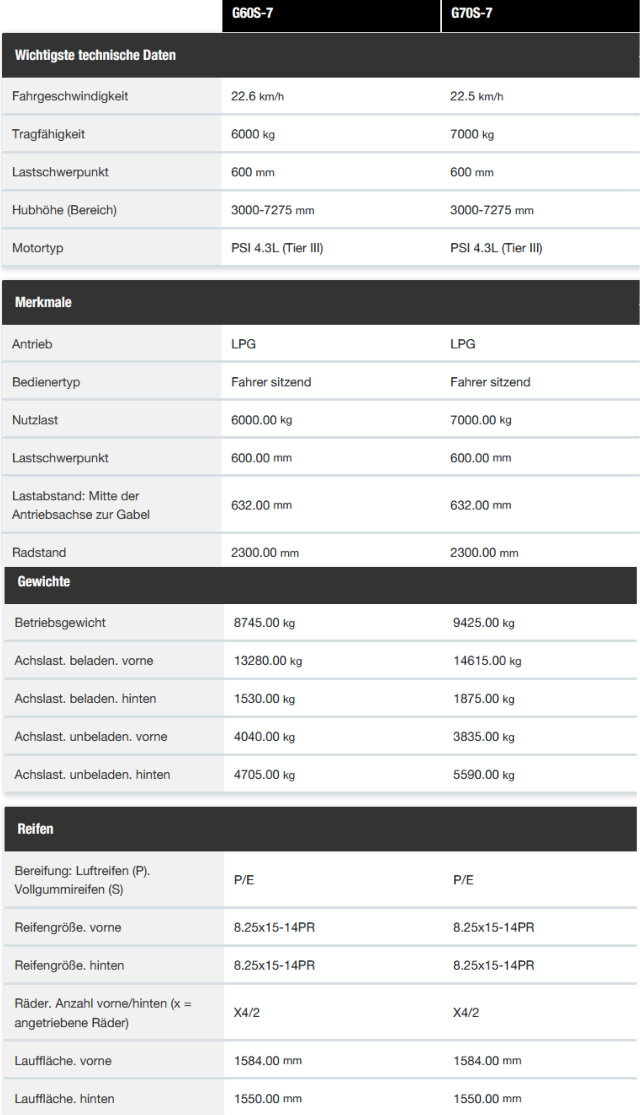Select the Betriebsgewicht 9425.00 kg value
640x1115 pixels.
pos(484,623)
